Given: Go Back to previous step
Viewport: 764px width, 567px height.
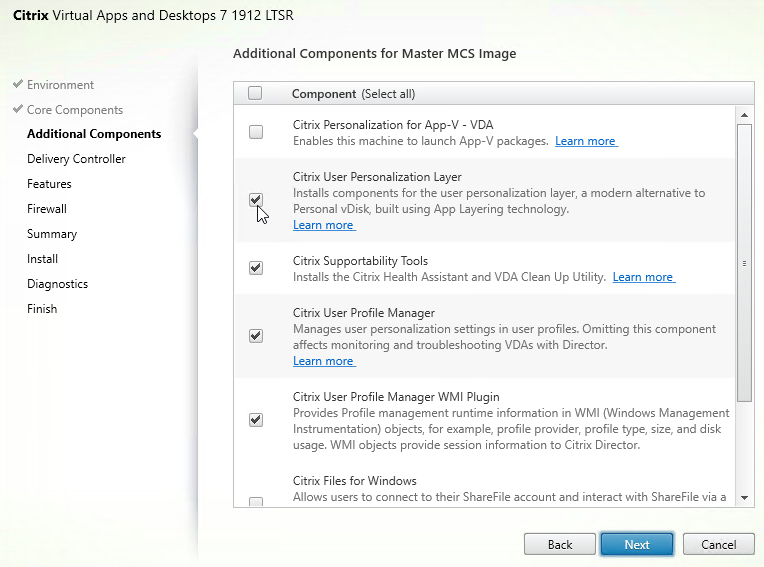Looking at the screenshot, I should pos(560,545).
